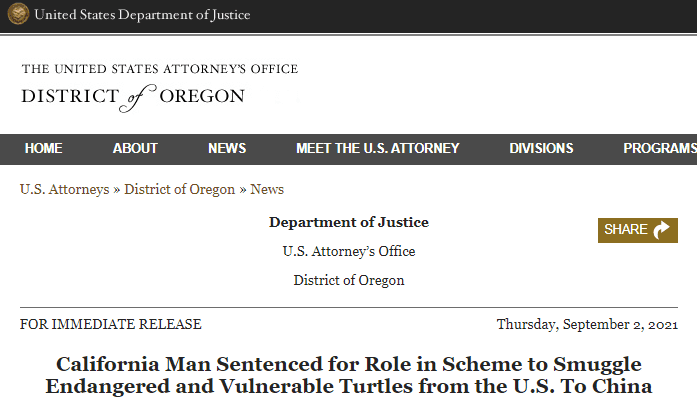Open the ABOUT menu
The image size is (697, 414).
pyautogui.click(x=135, y=149)
